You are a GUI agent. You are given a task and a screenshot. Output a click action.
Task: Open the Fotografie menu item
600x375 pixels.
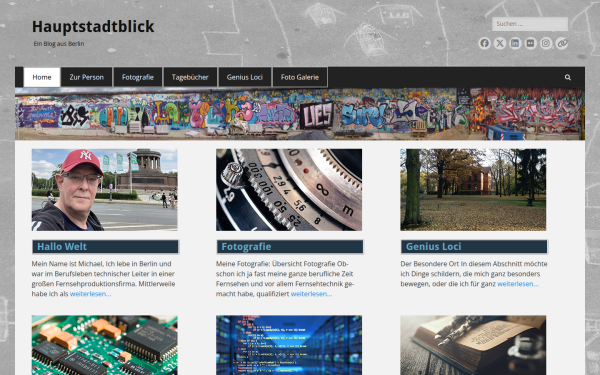[x=138, y=77]
